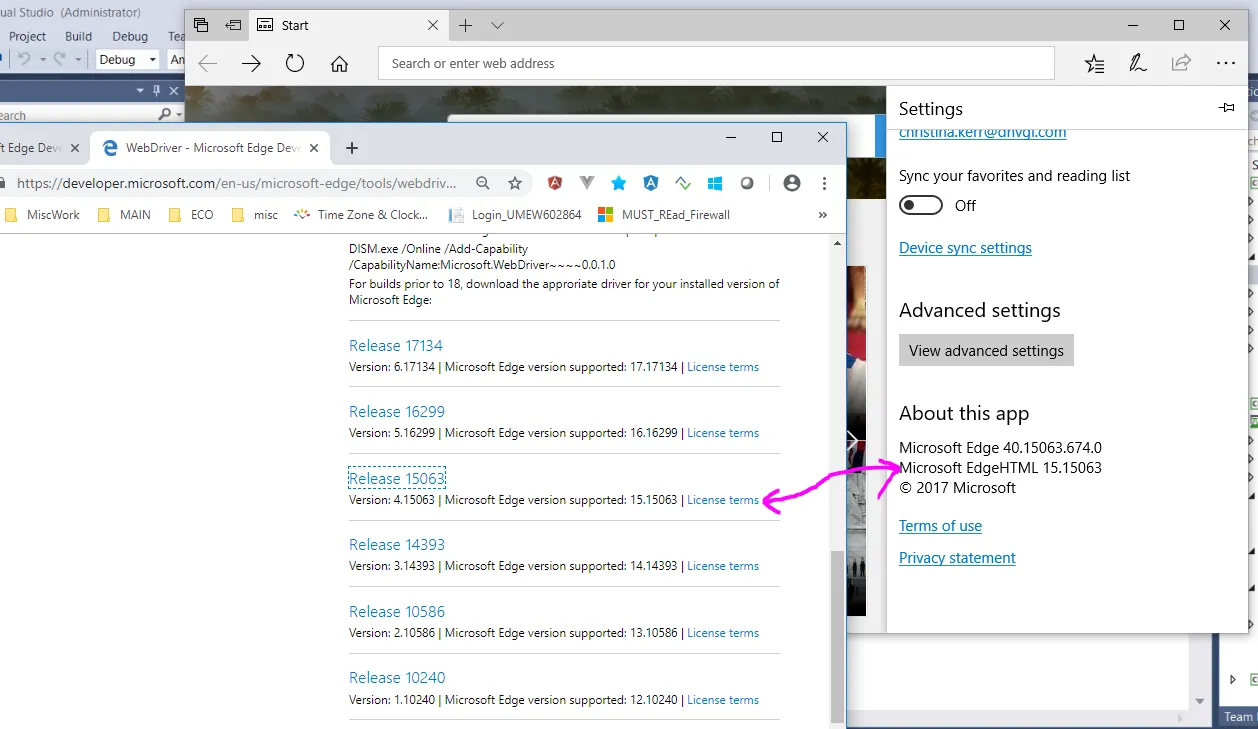This screenshot has width=1258, height=729.
Task: Open the Chrome three-dot menu
Action: [x=824, y=183]
